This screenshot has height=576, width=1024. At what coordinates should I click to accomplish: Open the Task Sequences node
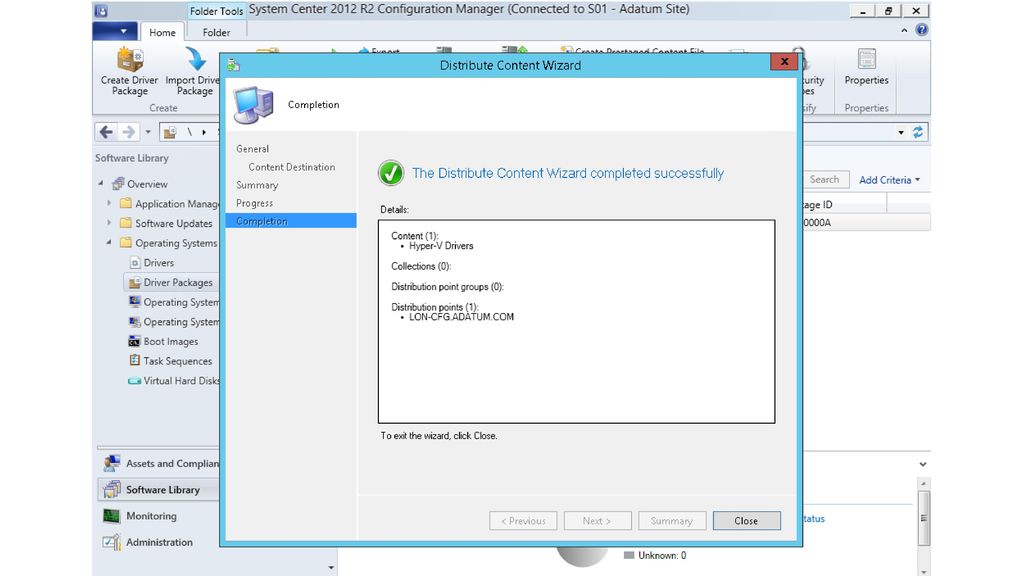click(170, 361)
